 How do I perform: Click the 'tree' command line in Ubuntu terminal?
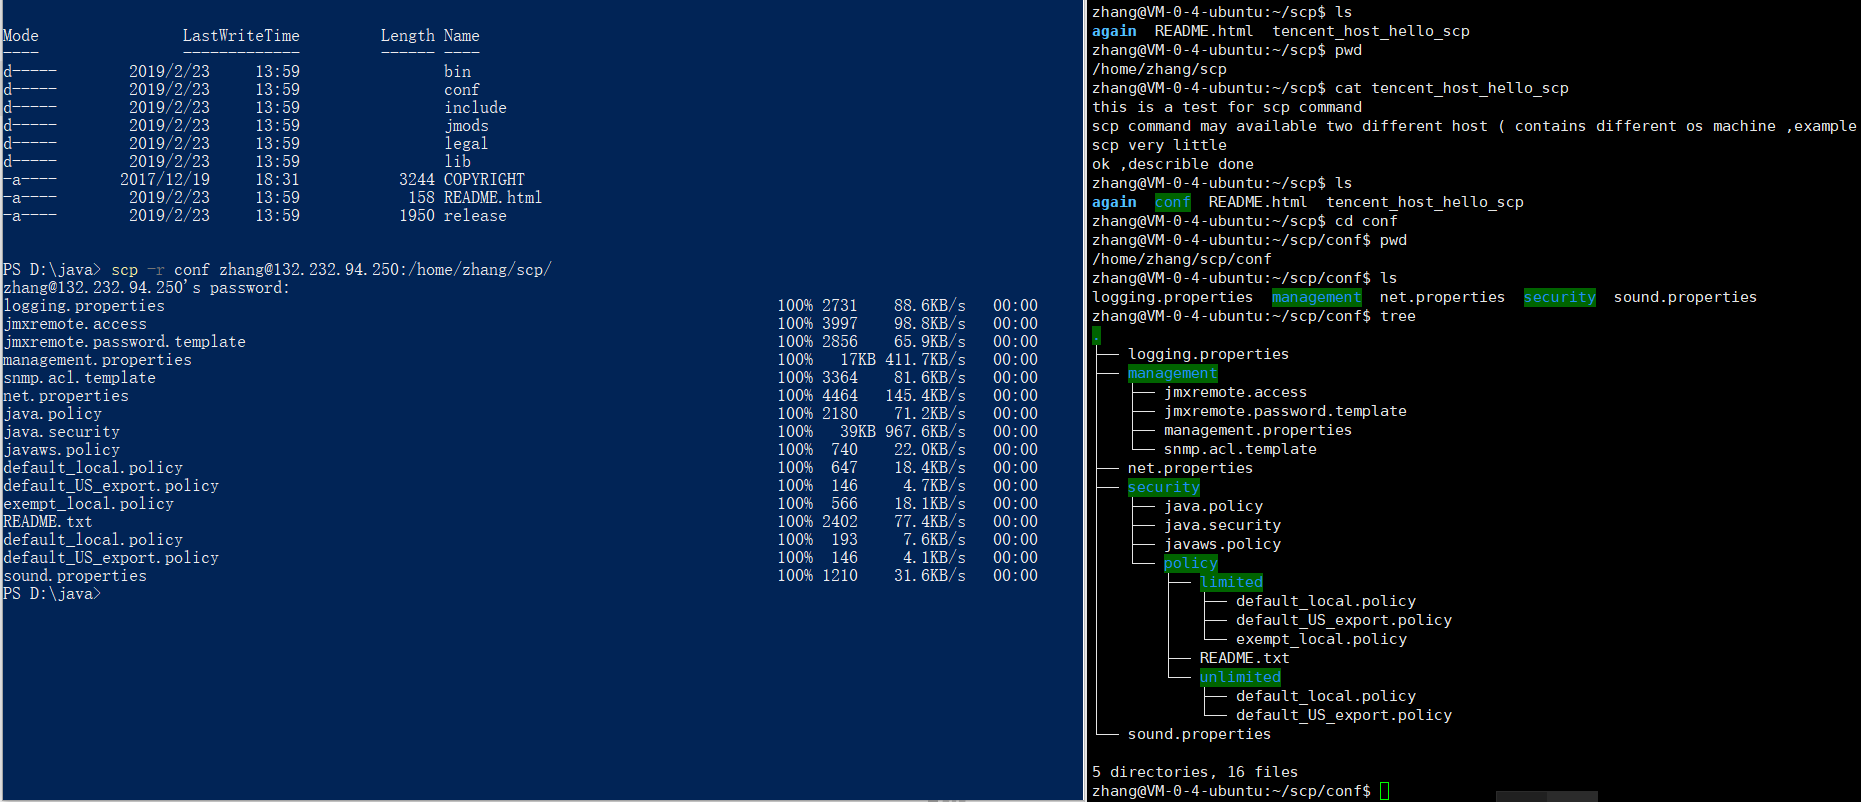[1253, 316]
